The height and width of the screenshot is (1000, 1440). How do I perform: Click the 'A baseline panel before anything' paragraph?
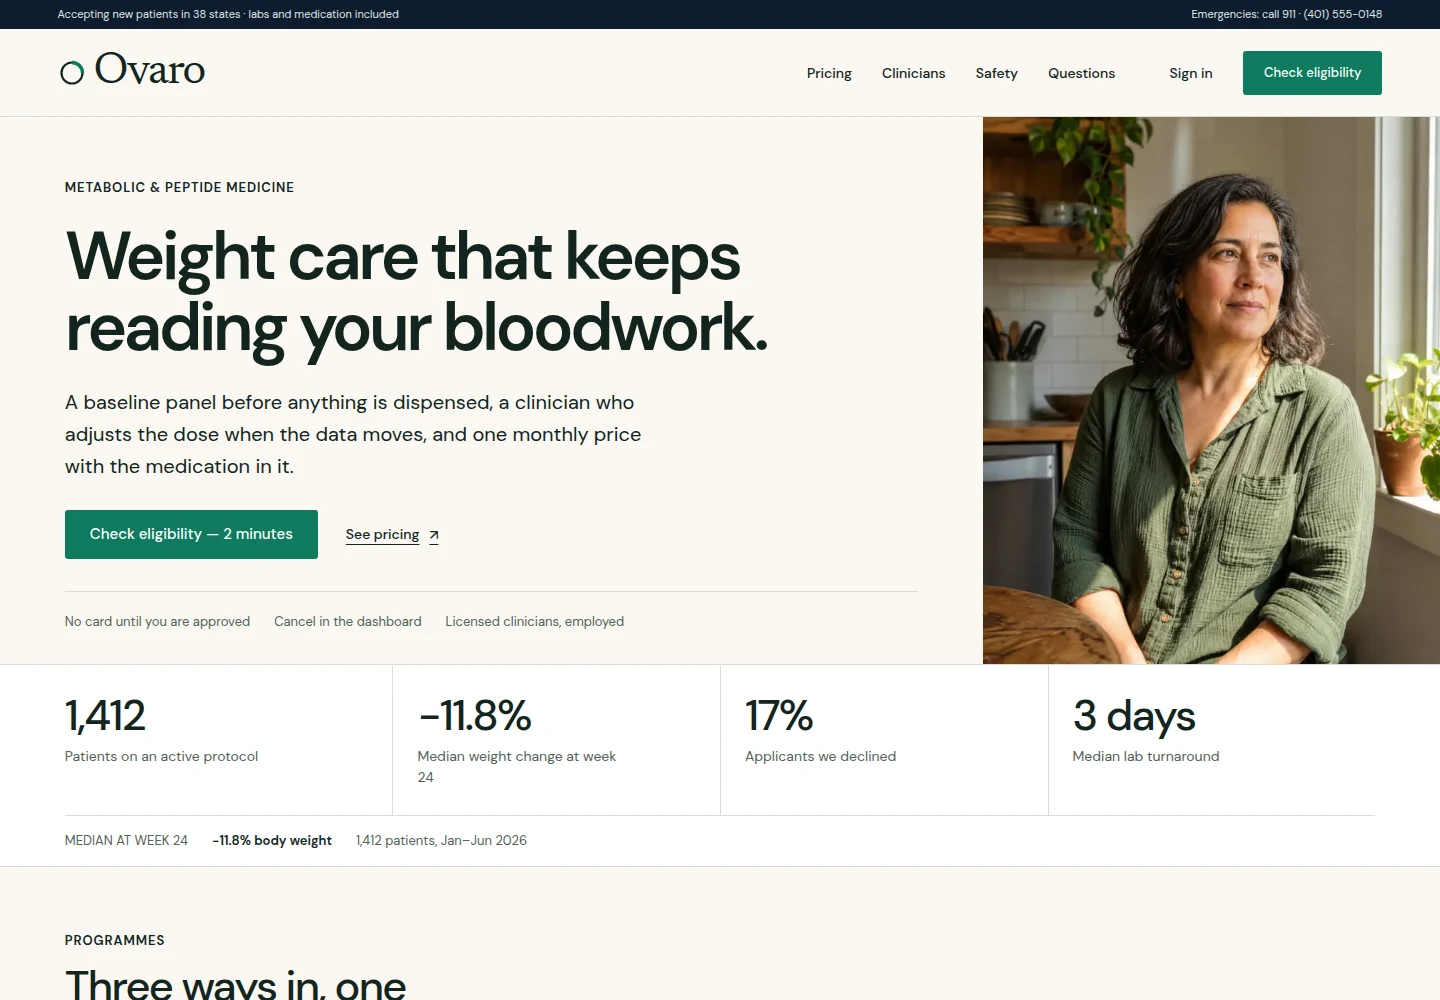[x=353, y=434]
